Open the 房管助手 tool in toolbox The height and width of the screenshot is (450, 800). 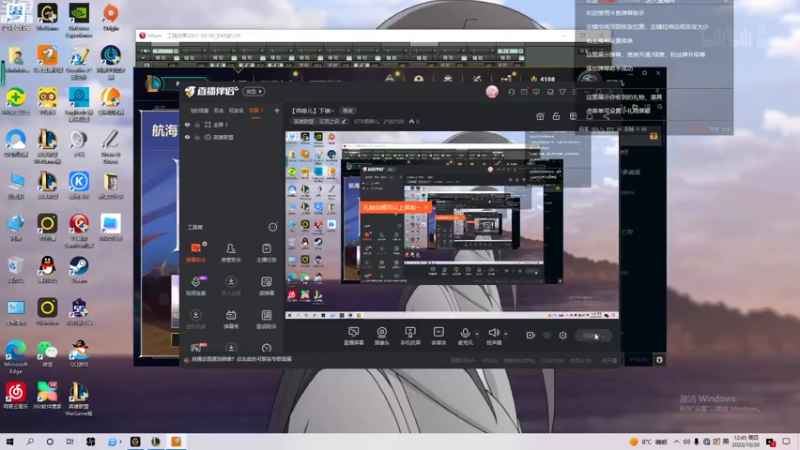click(231, 253)
